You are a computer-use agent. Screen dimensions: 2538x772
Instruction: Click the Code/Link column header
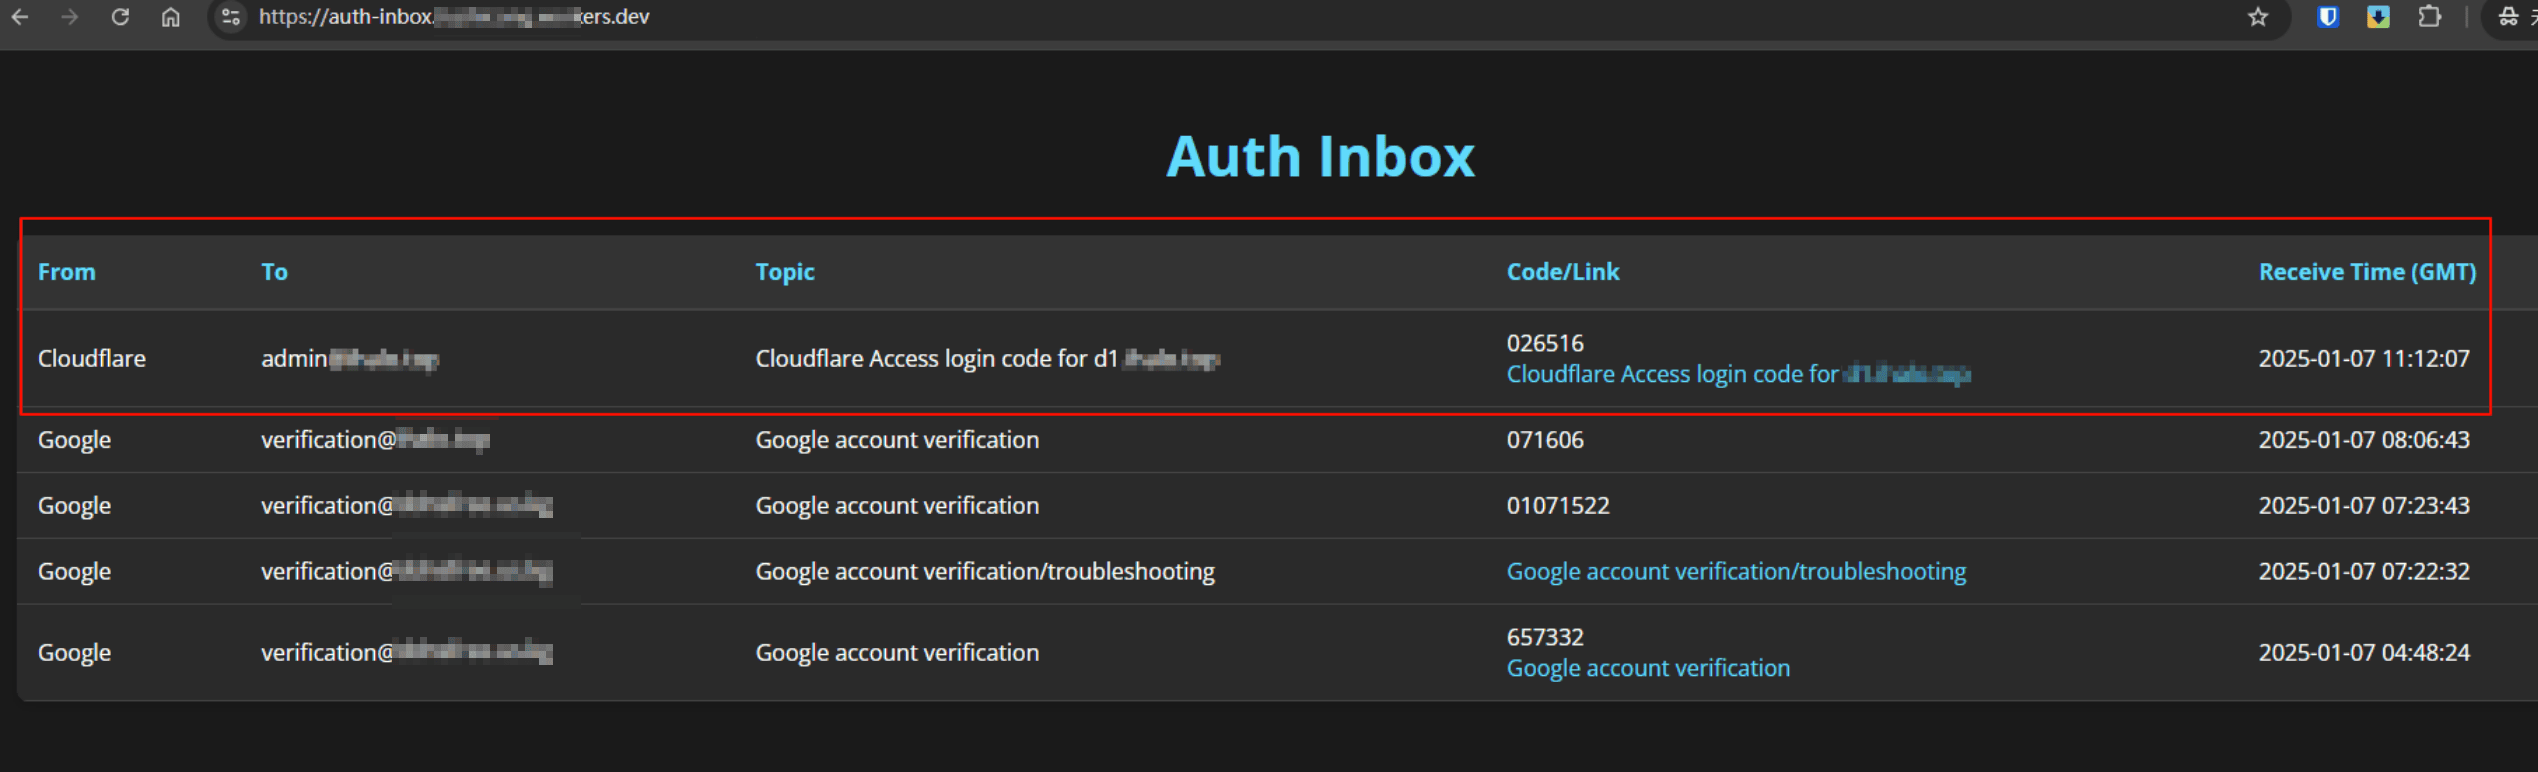pyautogui.click(x=1562, y=272)
